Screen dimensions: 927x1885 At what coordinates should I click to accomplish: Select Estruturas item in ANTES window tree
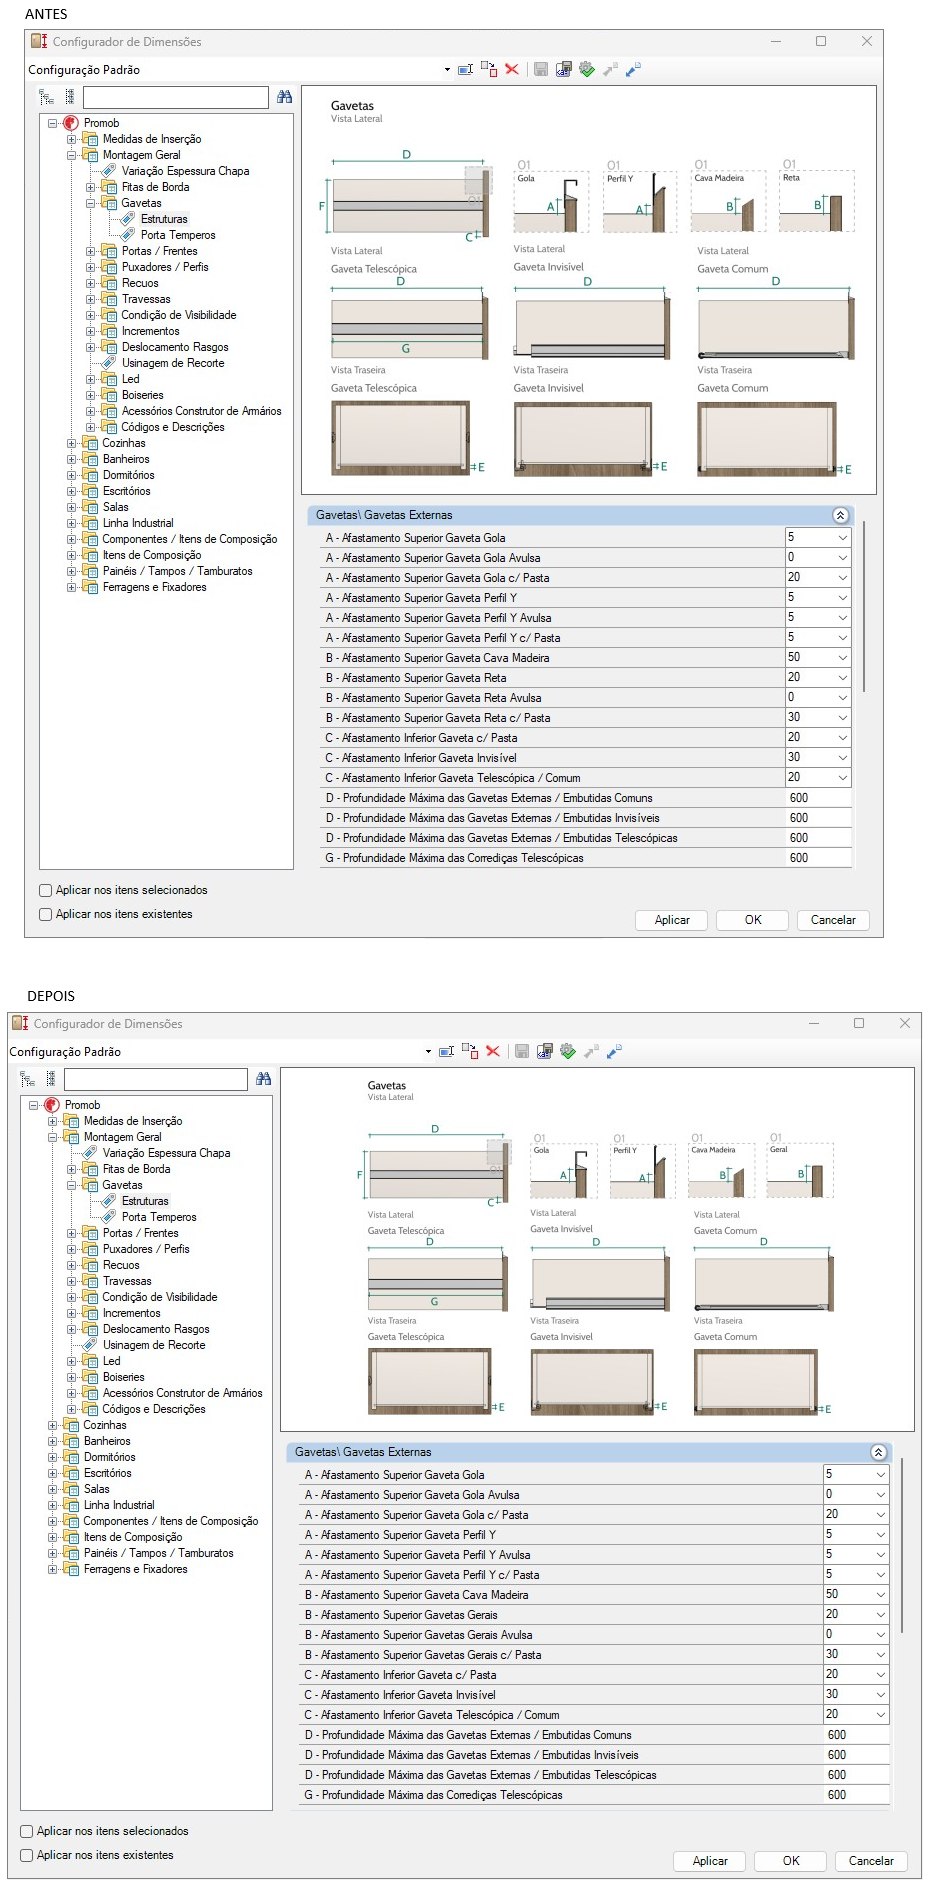point(164,219)
